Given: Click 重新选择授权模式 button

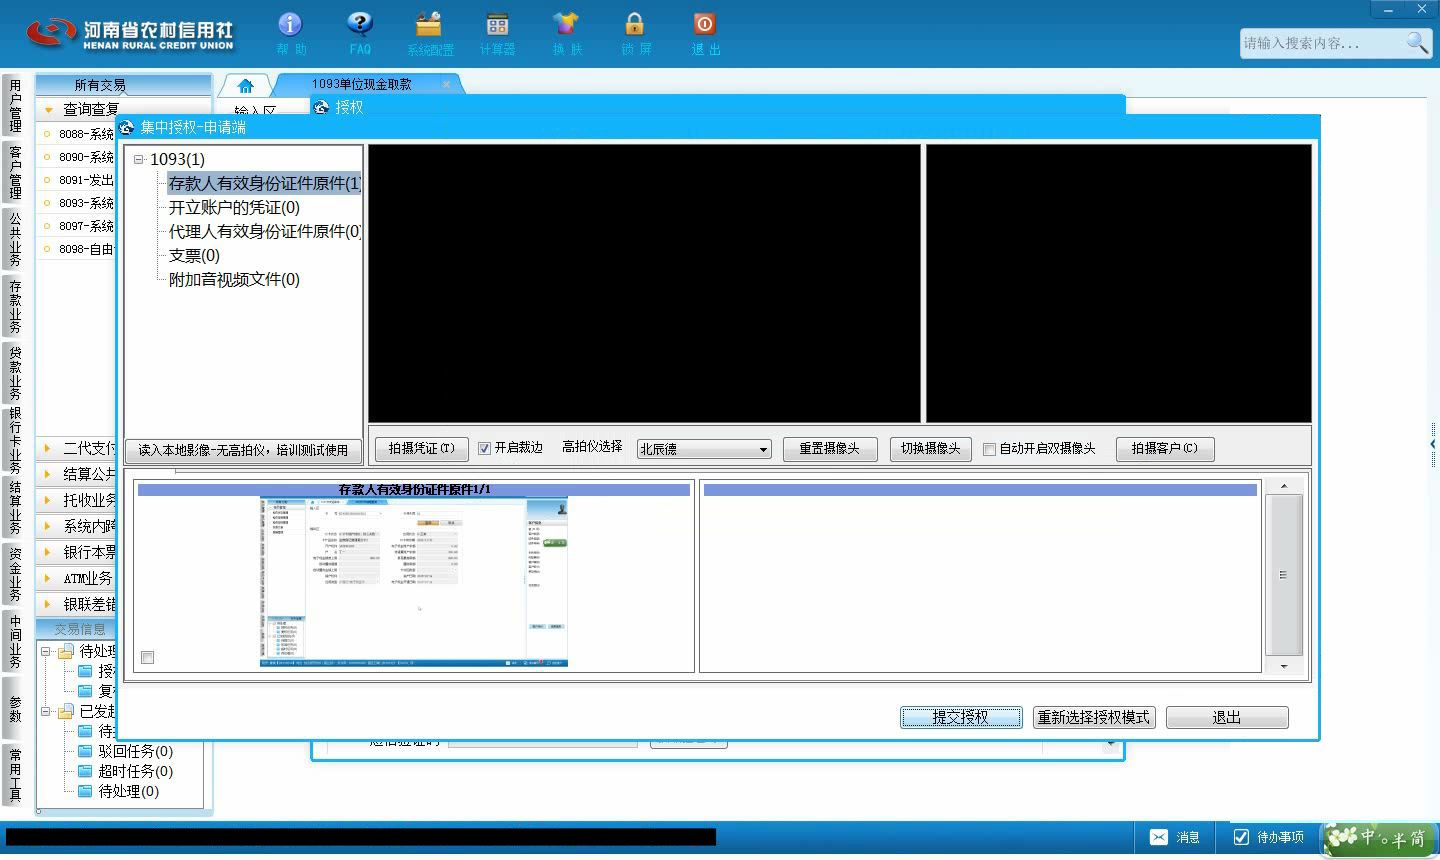Looking at the screenshot, I should pos(1094,717).
